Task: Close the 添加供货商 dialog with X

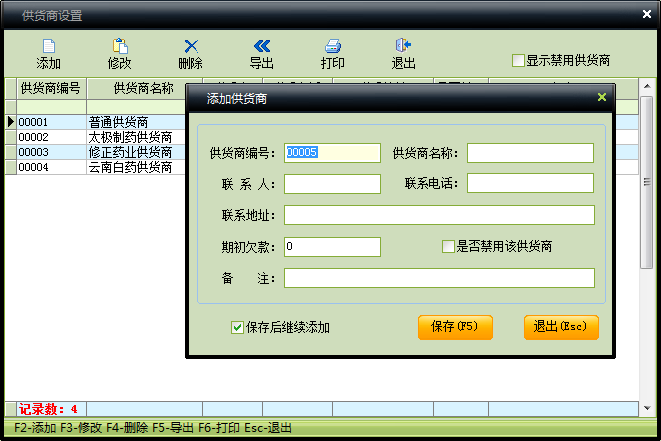Action: coord(601,97)
